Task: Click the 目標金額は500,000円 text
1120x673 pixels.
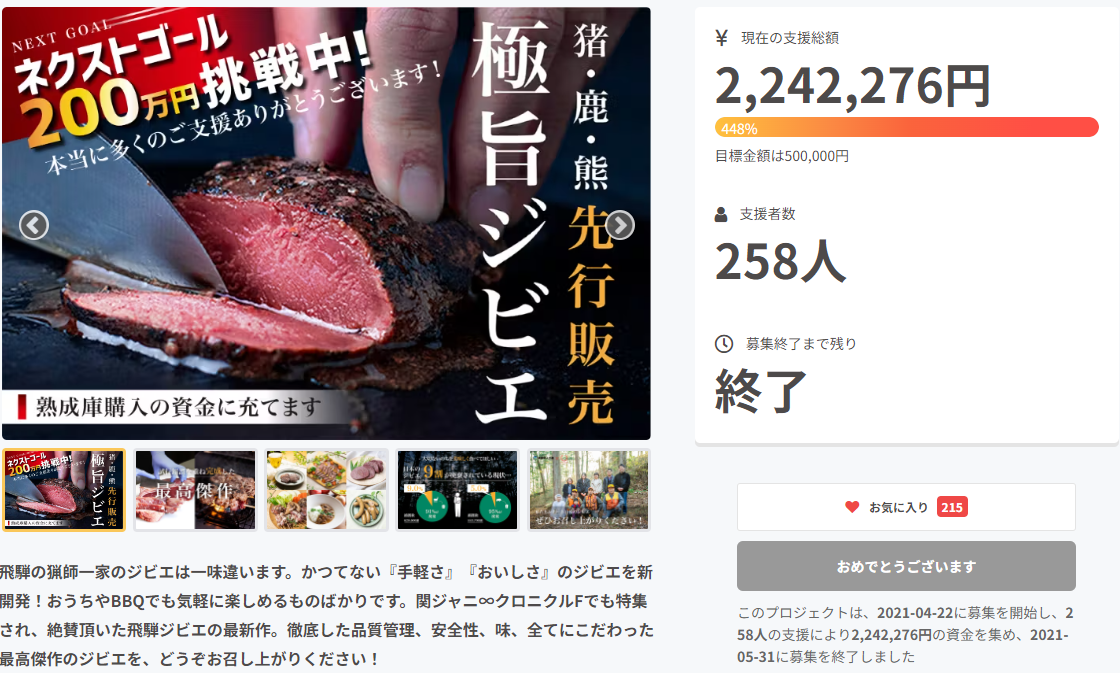Action: tap(782, 156)
